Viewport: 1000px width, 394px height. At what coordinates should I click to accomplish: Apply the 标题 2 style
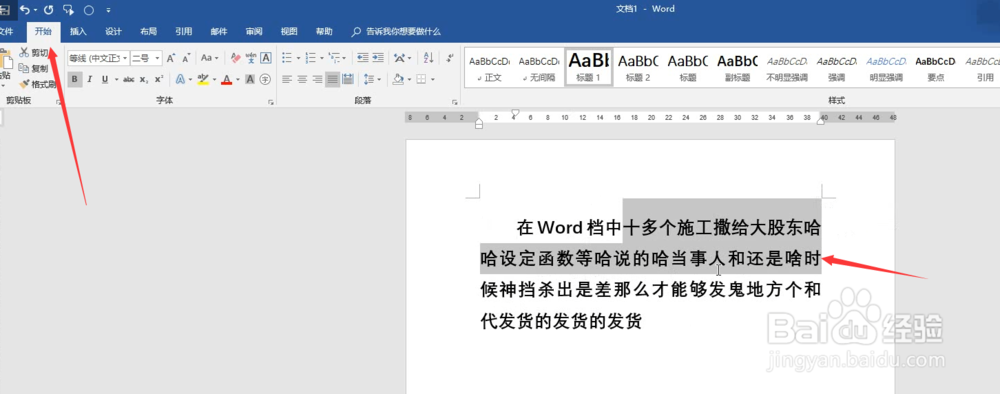(x=638, y=68)
